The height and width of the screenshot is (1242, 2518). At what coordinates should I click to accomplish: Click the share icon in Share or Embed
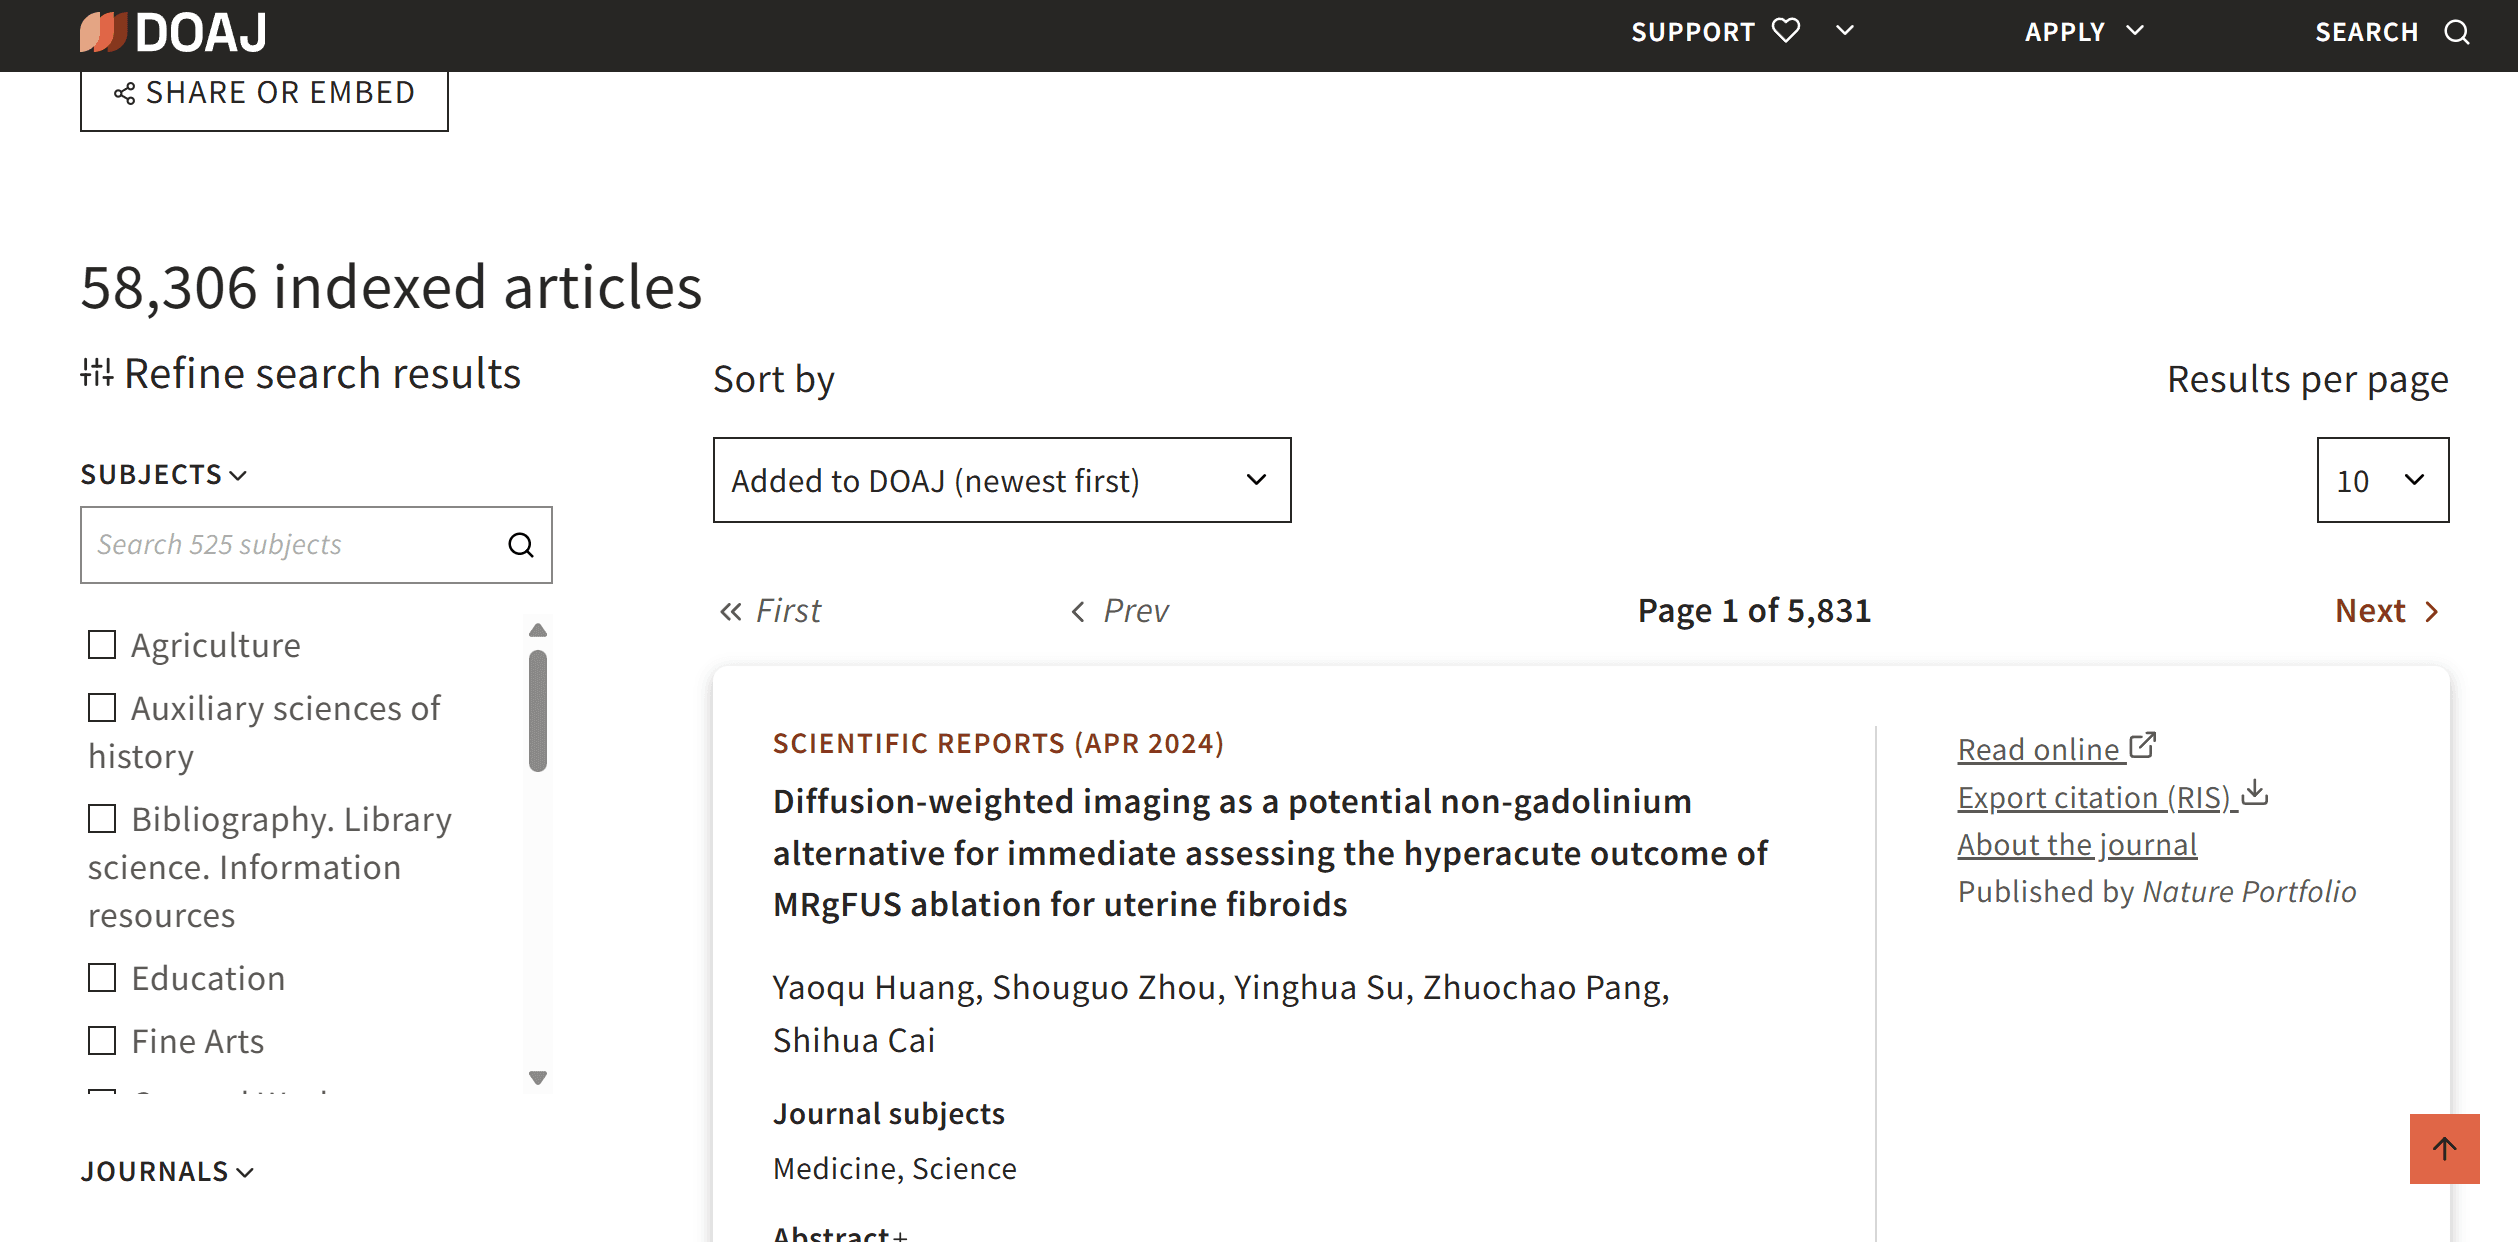(x=124, y=94)
